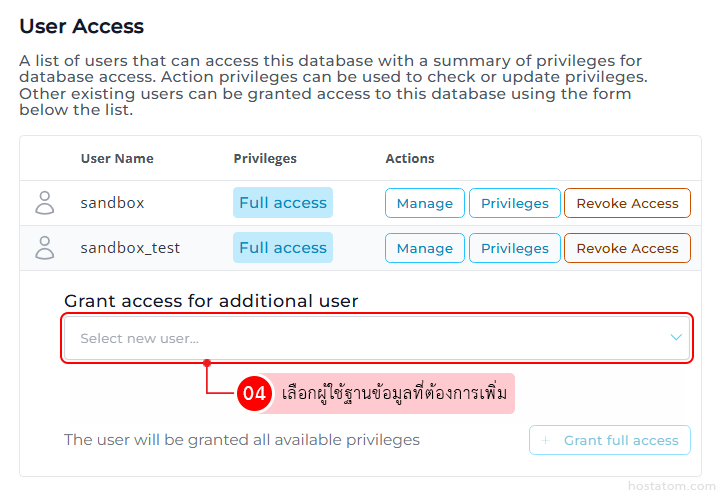Viewport: 720px width, 494px height.
Task: Click the pink Thai annotation label
Action: pos(394,393)
